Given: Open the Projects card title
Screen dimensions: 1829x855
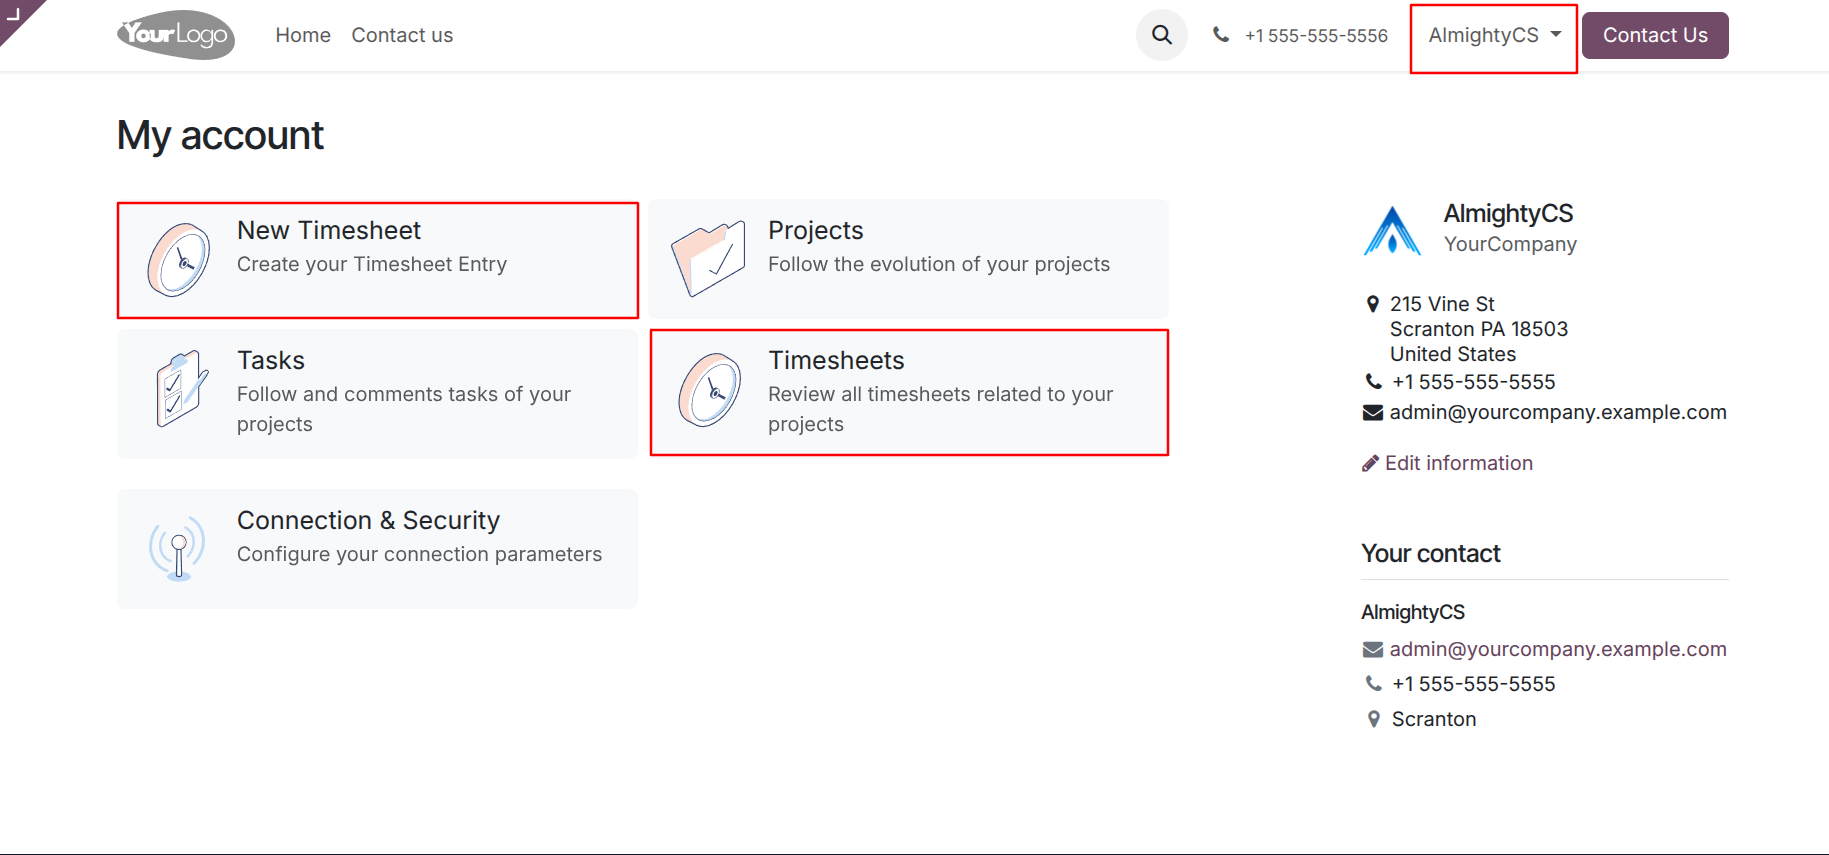Looking at the screenshot, I should point(815,230).
